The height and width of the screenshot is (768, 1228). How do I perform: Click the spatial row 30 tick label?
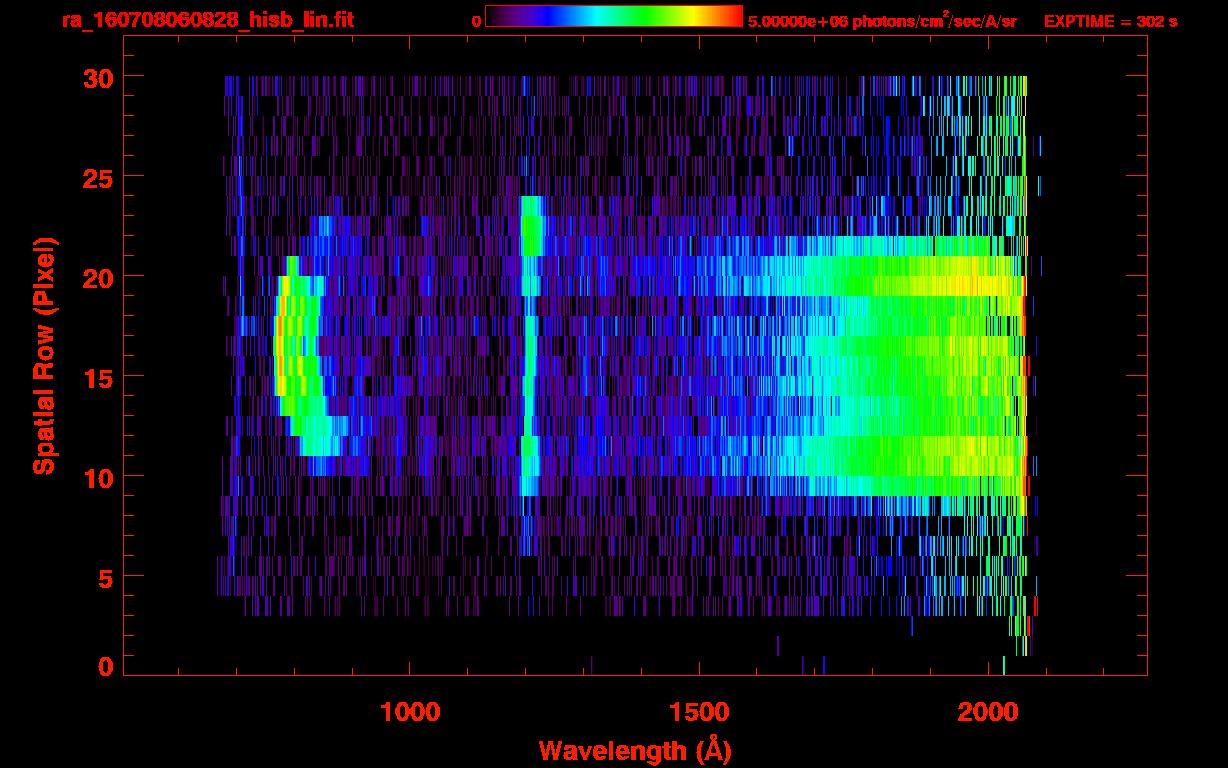click(x=96, y=77)
